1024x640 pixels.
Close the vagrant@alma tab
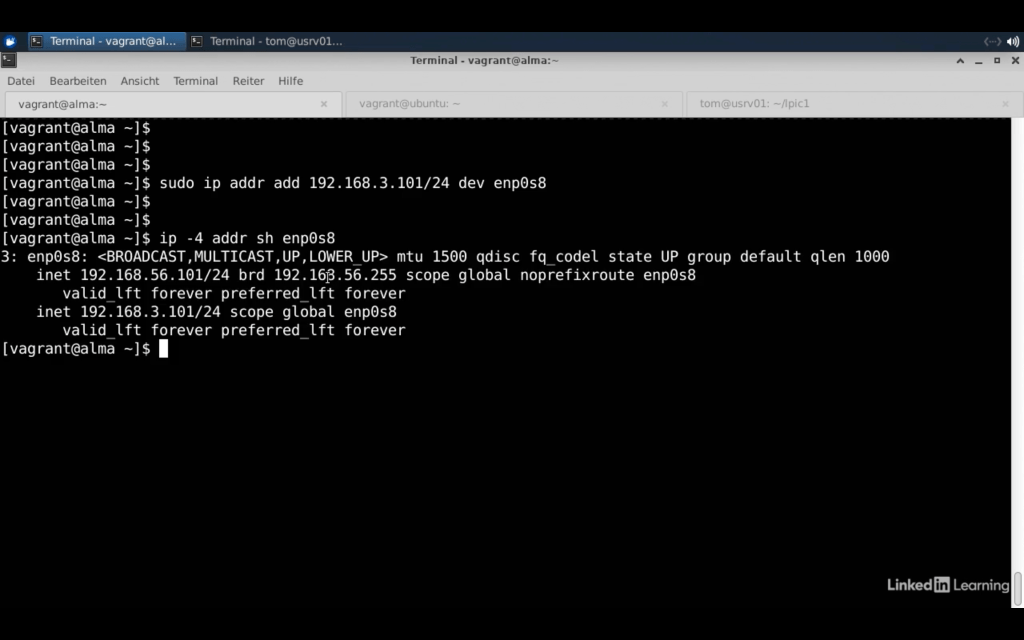click(323, 104)
